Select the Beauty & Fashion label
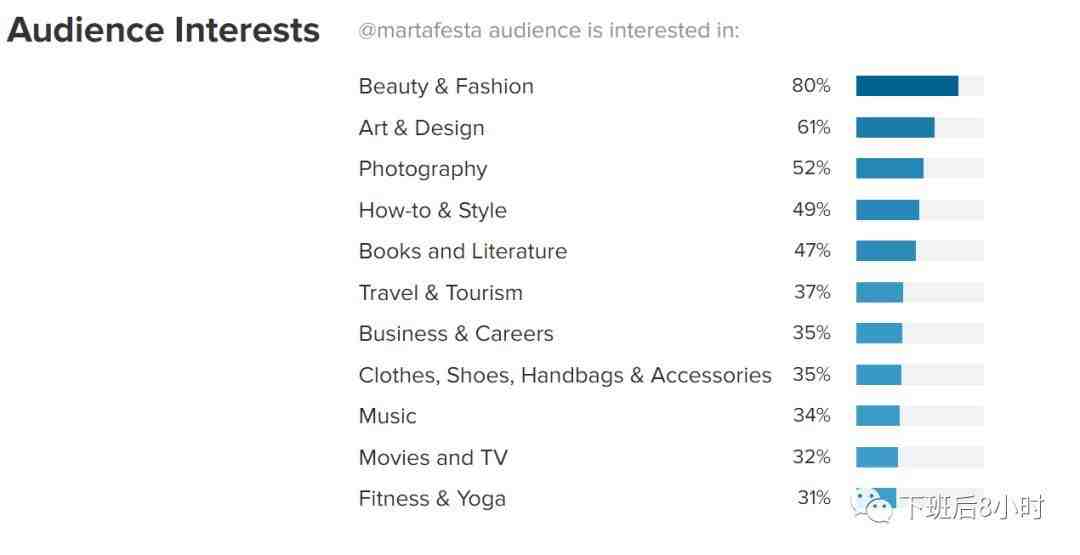Image resolution: width=1080 pixels, height=555 pixels. point(446,86)
